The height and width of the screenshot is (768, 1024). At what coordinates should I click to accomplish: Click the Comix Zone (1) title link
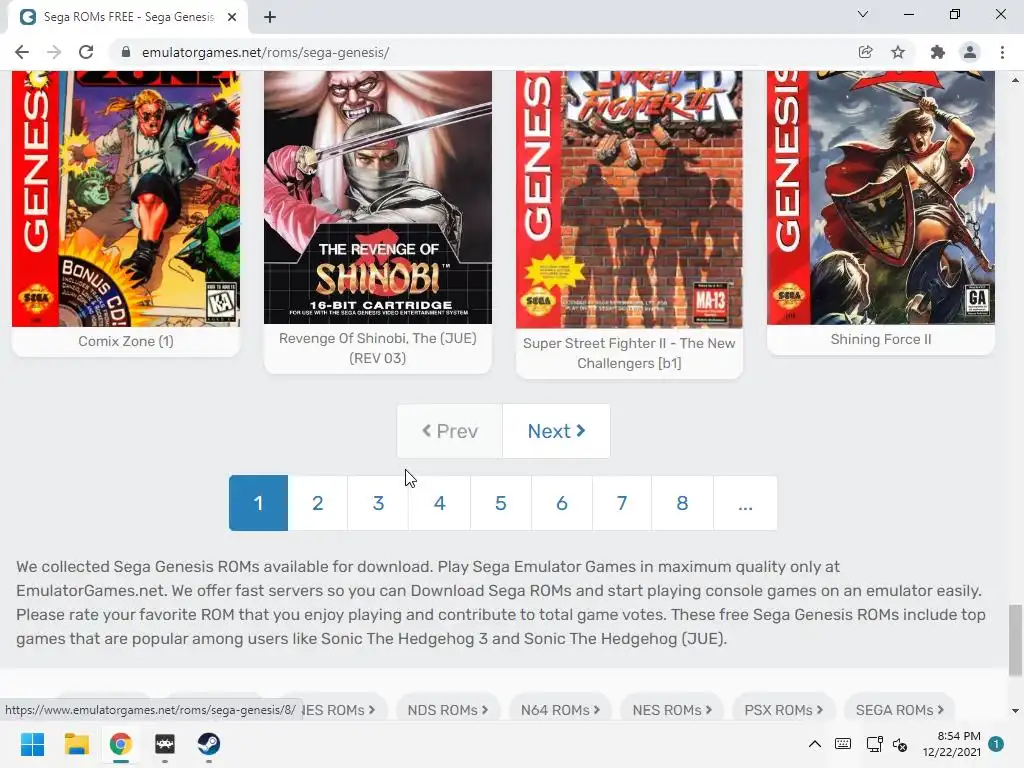pyautogui.click(x=126, y=341)
